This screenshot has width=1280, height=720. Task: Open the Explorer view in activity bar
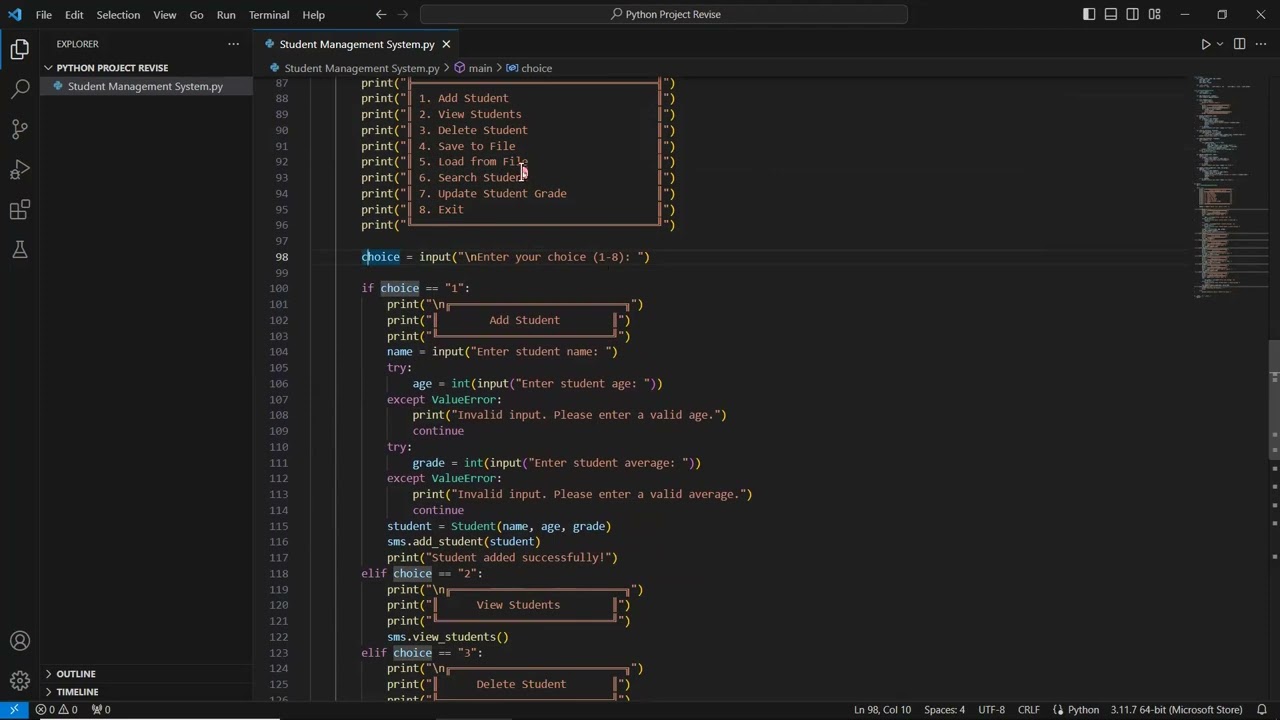20,49
